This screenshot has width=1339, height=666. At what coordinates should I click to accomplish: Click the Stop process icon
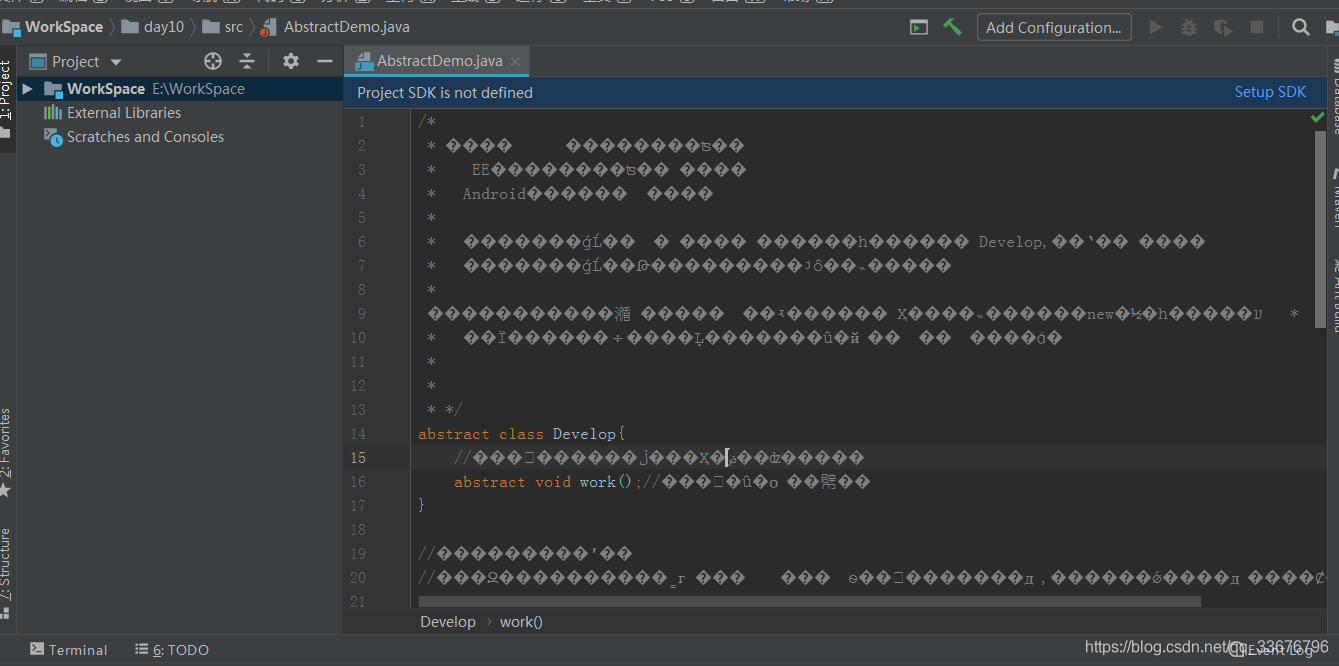[1256, 27]
